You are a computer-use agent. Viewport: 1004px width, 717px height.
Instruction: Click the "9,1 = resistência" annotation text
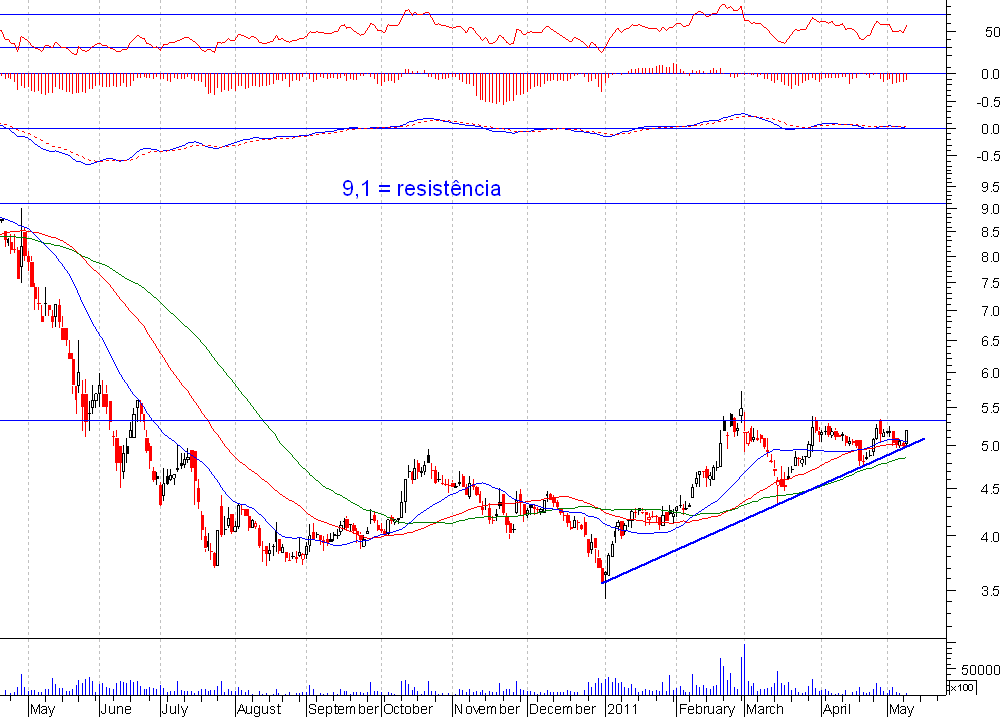click(421, 188)
